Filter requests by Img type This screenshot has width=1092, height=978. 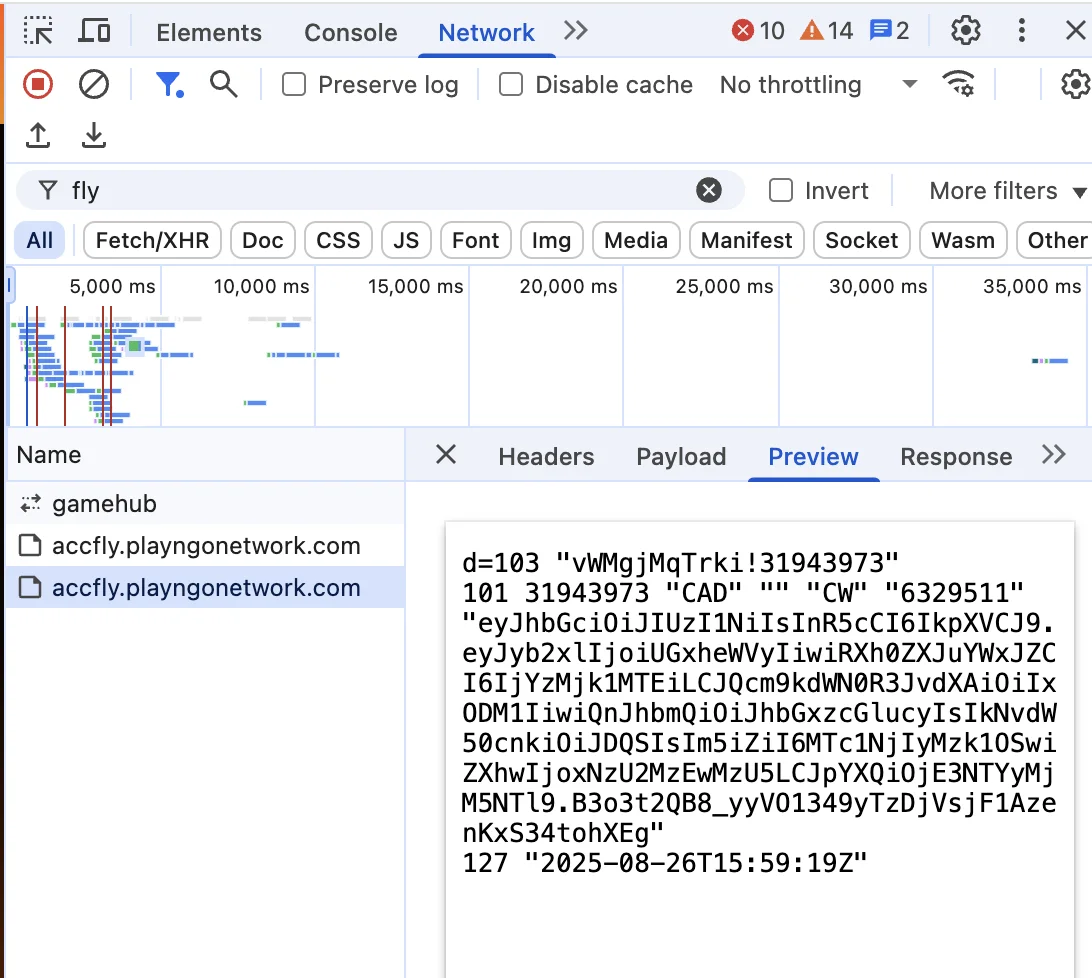pos(552,240)
